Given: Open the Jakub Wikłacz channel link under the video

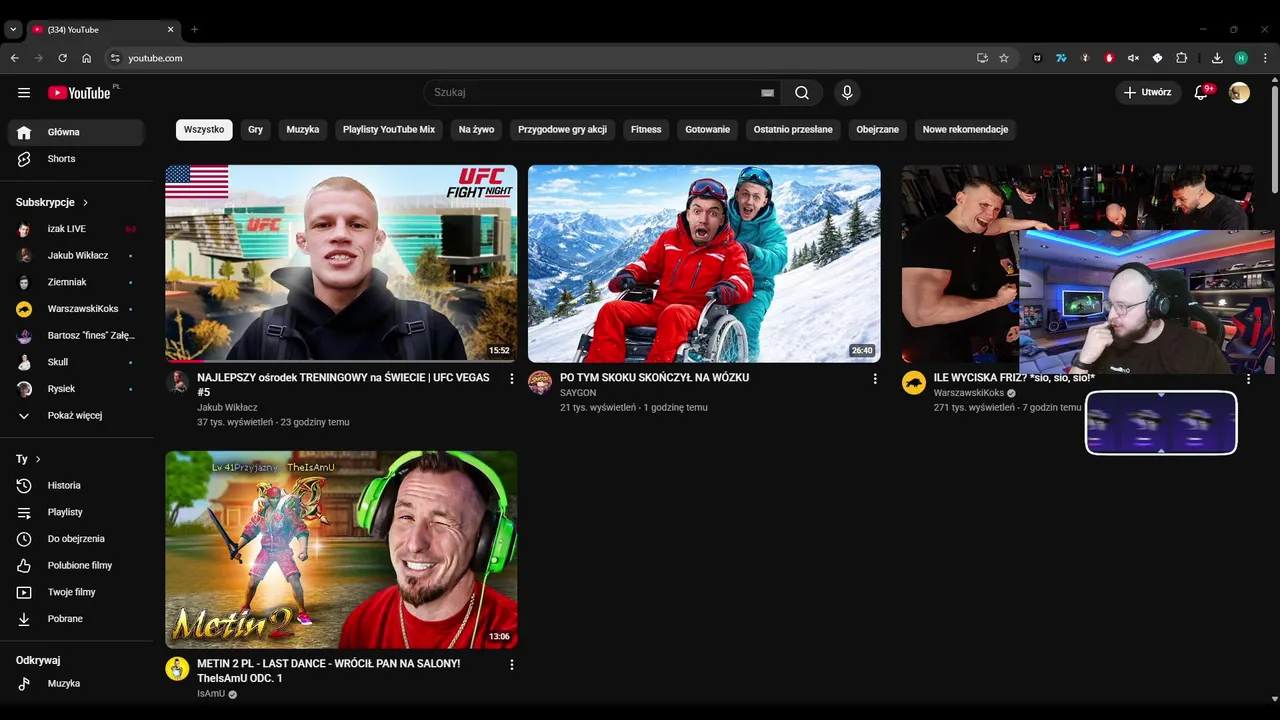Looking at the screenshot, I should 227,408.
